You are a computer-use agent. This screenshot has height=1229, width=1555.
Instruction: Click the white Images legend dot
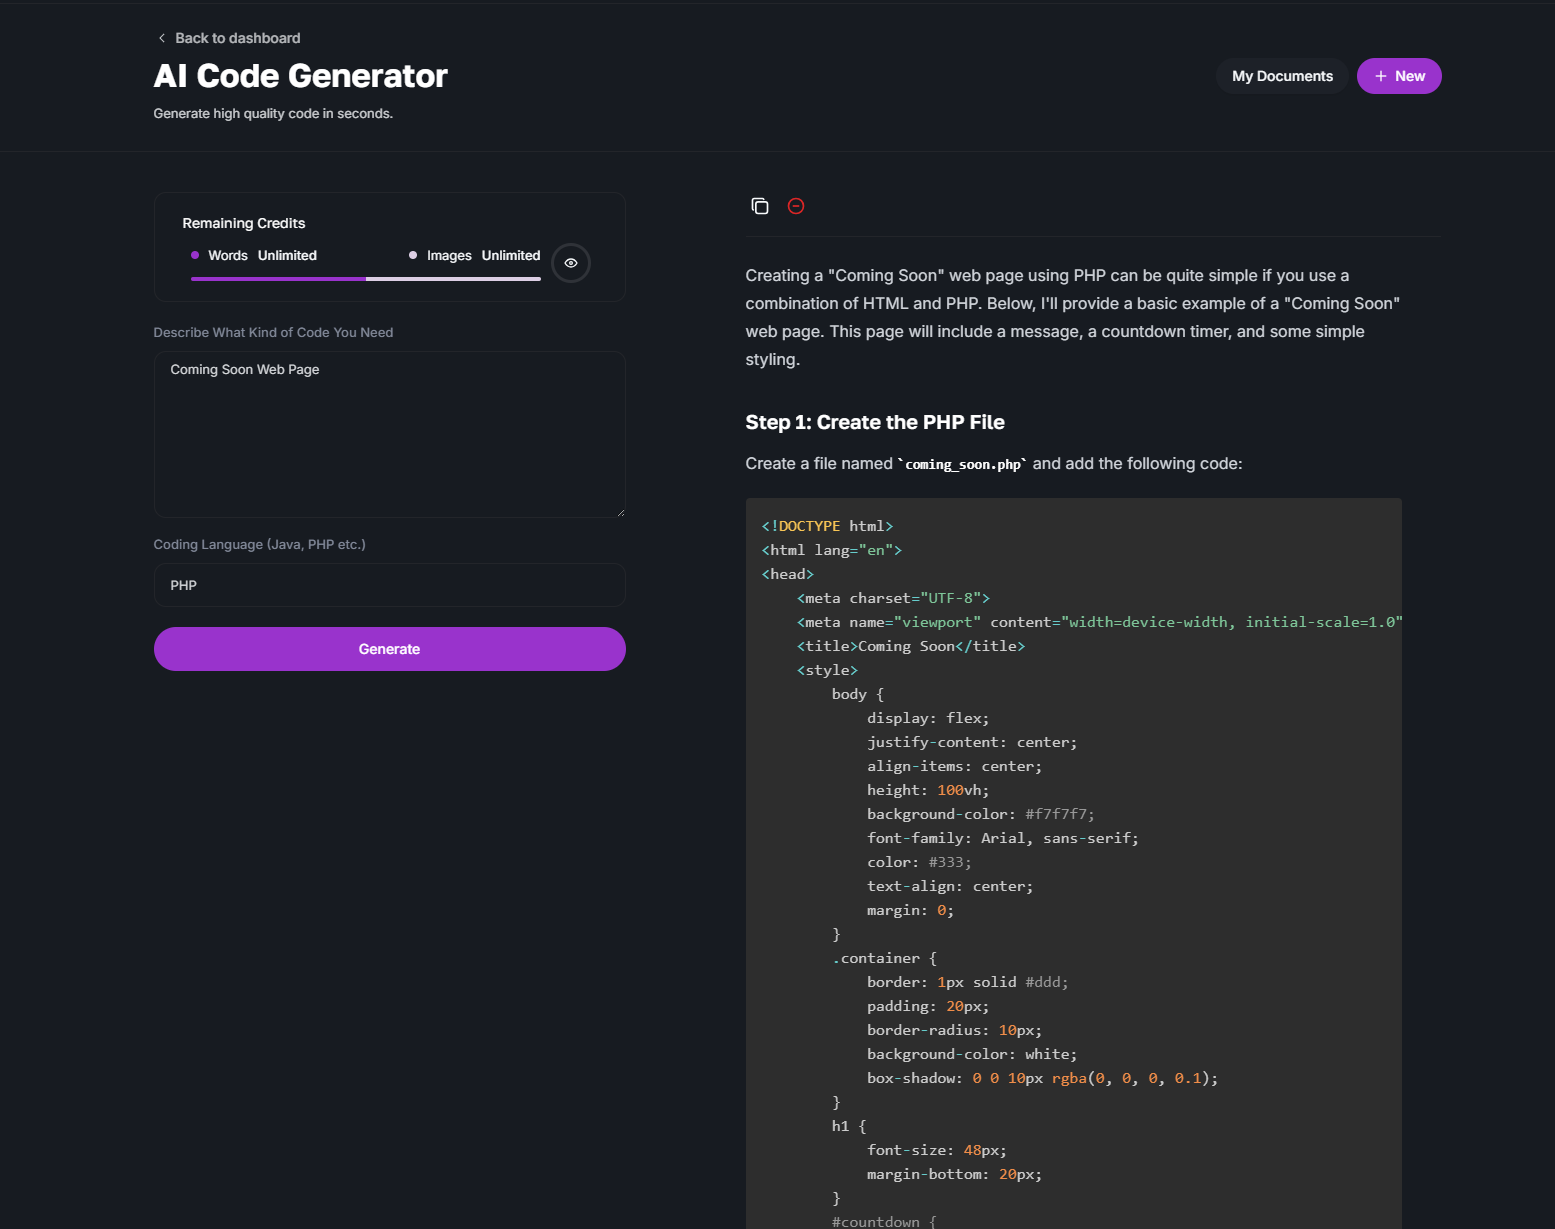click(x=413, y=255)
